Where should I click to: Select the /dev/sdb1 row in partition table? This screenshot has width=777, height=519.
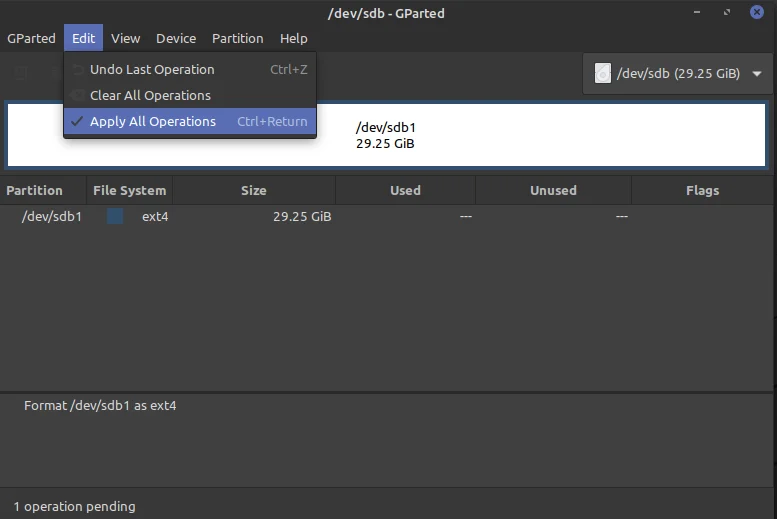click(387, 217)
